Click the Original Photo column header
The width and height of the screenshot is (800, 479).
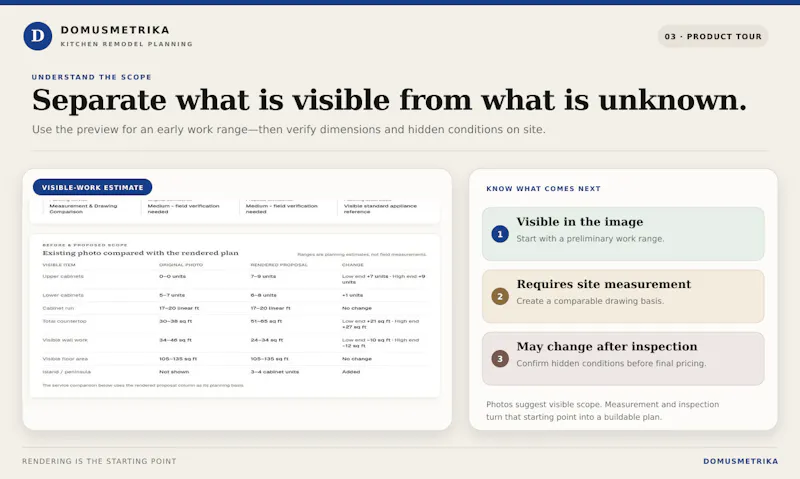click(181, 265)
